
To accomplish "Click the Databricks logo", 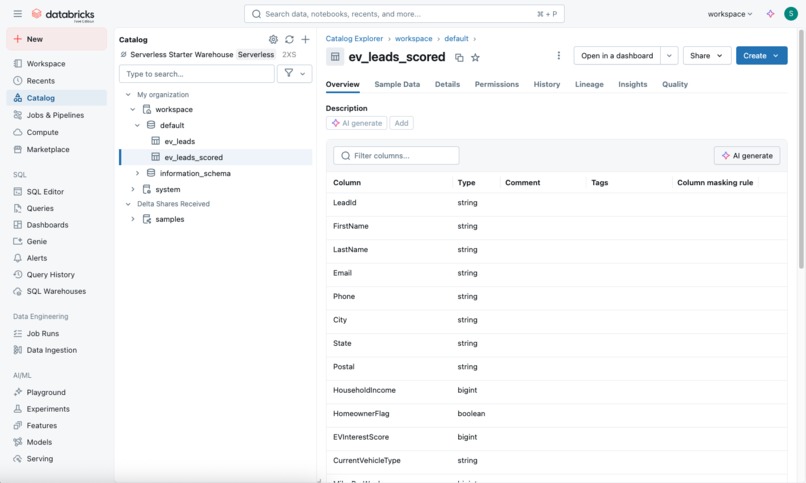I will 63,14.
